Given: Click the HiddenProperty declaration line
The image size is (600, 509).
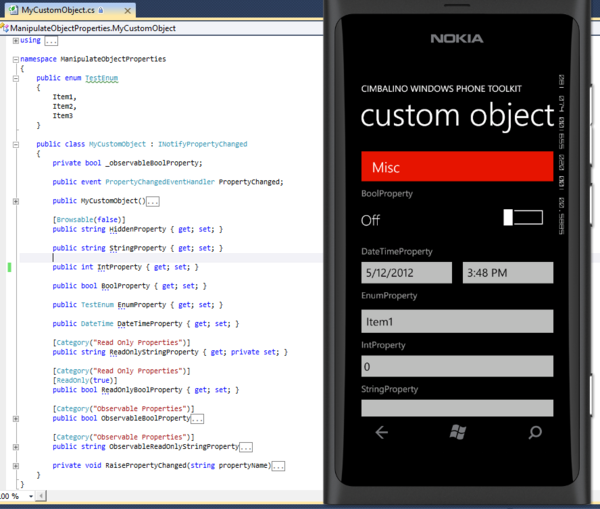Looking at the screenshot, I should tap(137, 229).
